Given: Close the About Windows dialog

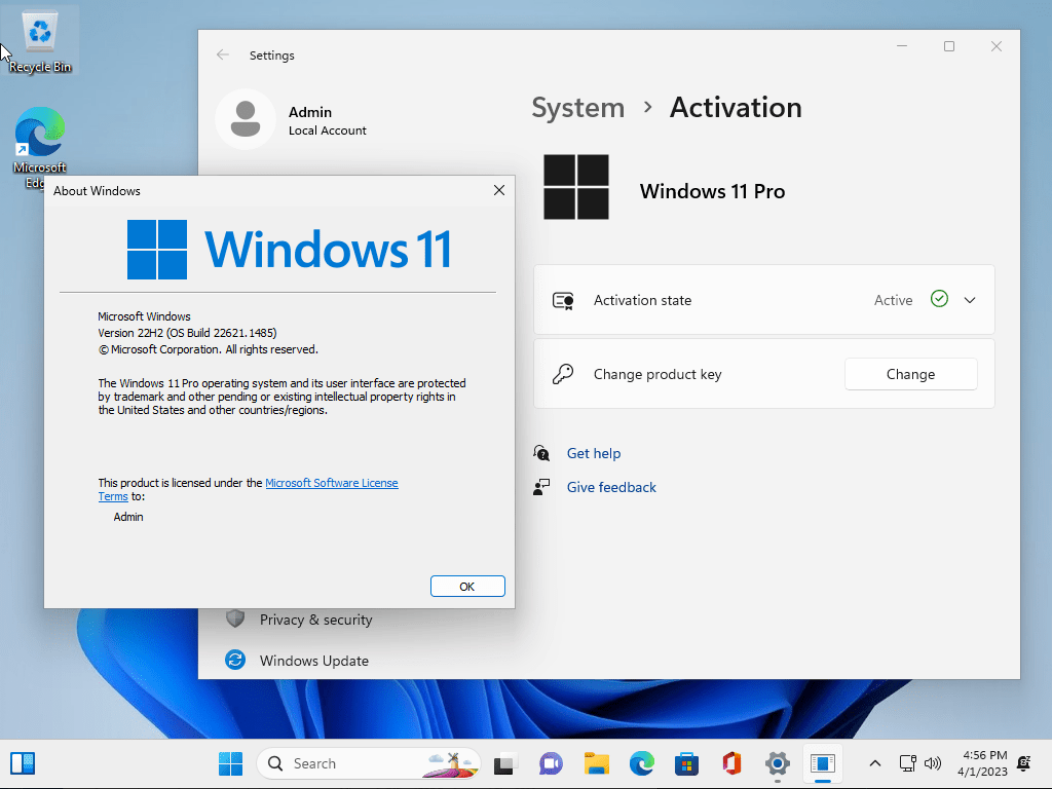Looking at the screenshot, I should 498,191.
